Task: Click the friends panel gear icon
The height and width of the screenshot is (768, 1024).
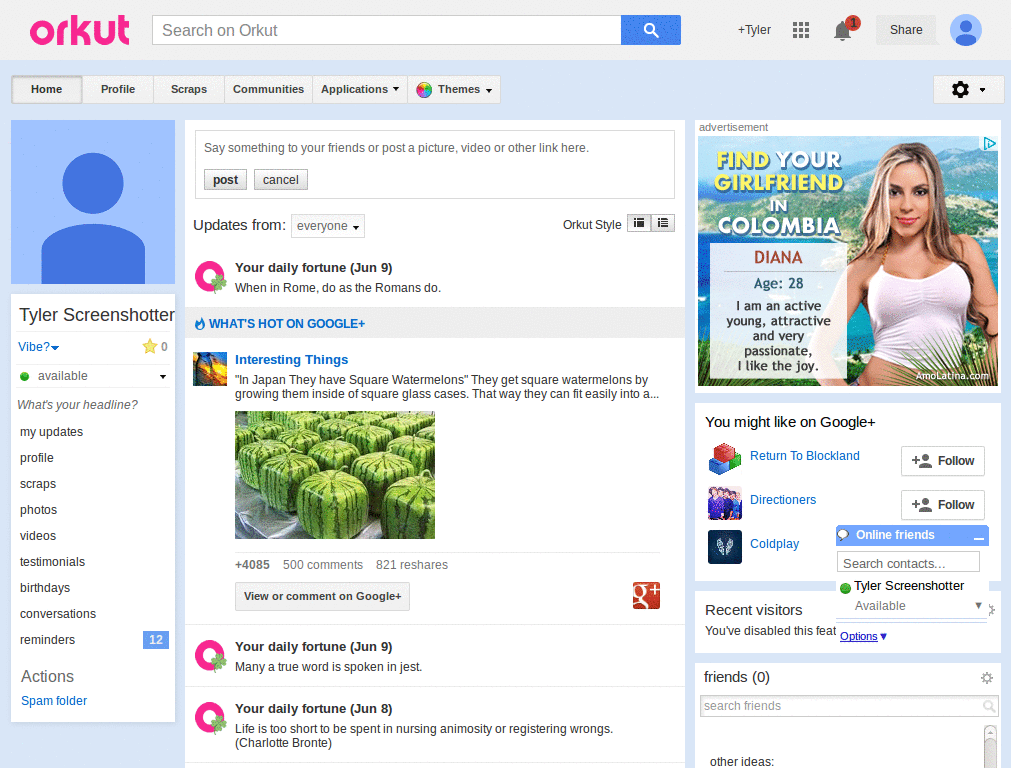Action: tap(987, 678)
